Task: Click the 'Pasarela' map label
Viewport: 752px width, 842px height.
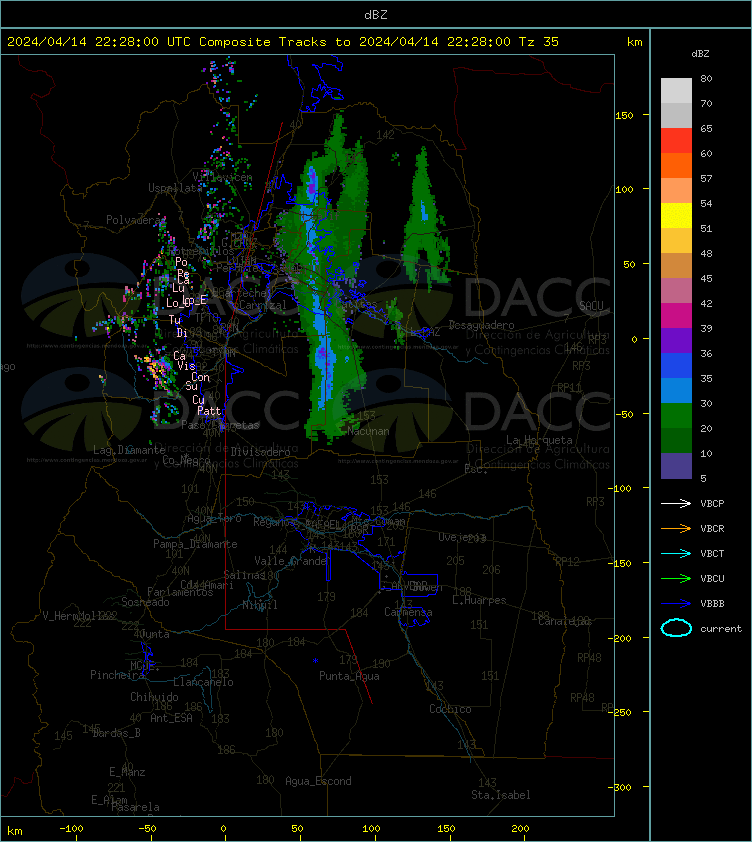Action: click(135, 807)
